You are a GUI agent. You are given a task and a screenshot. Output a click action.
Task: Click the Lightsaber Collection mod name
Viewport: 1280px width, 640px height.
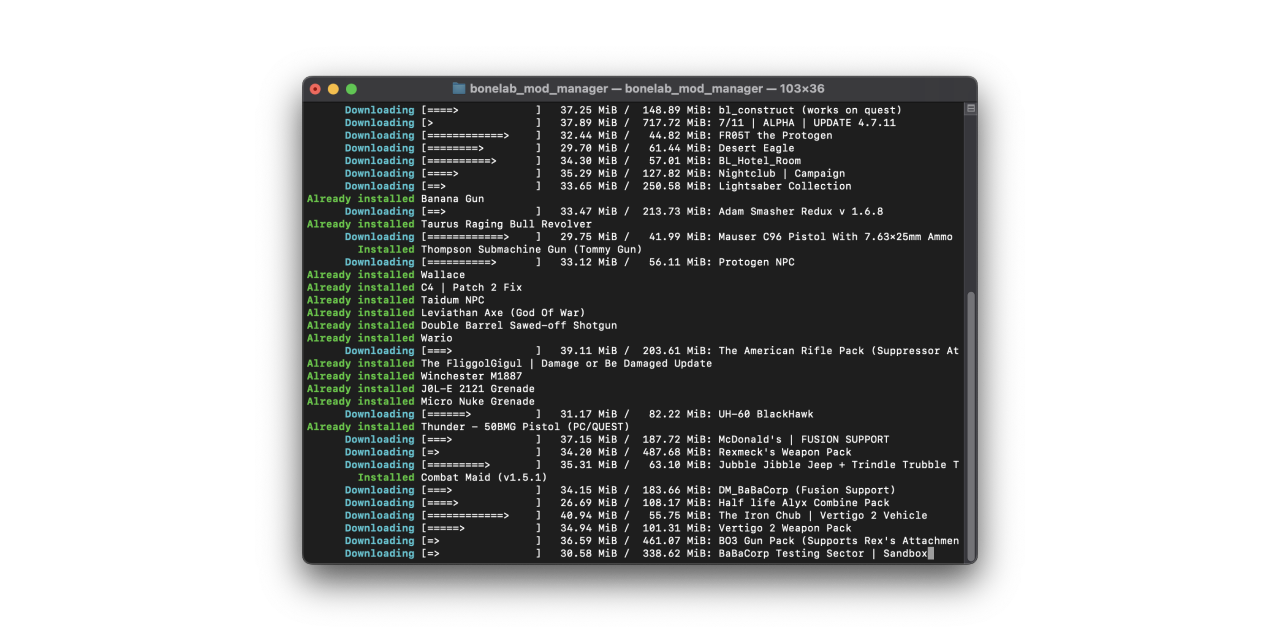784,186
